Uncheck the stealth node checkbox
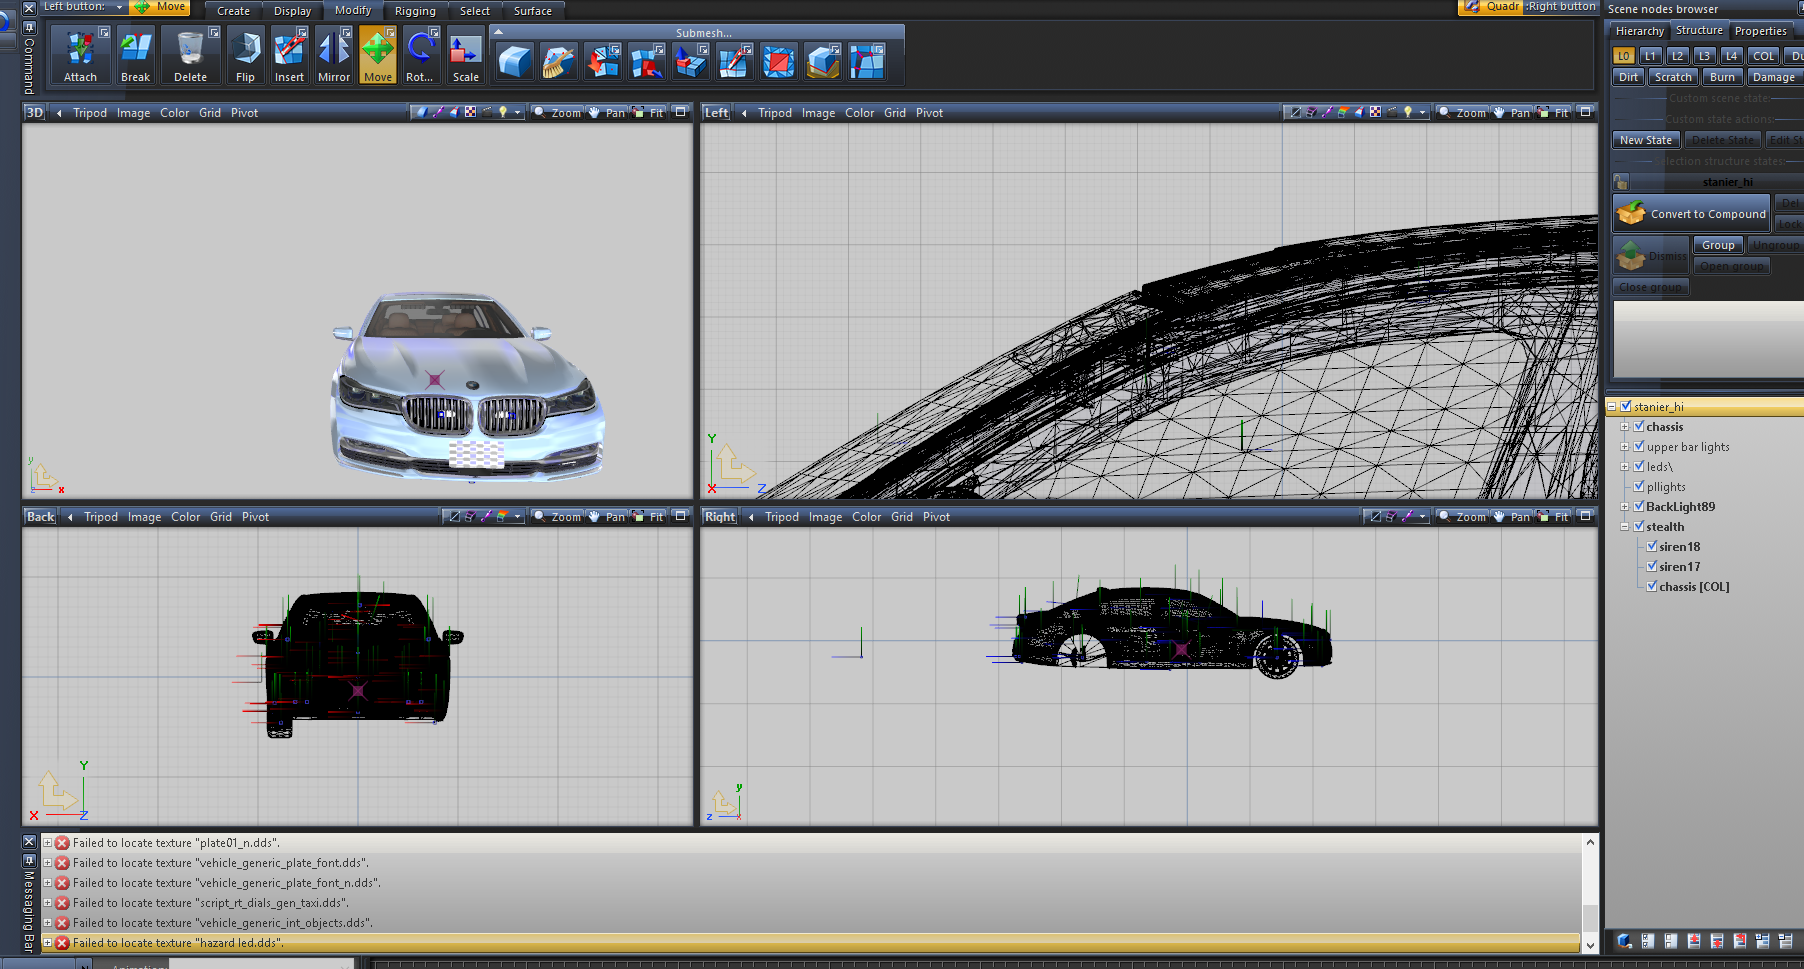 pyautogui.click(x=1639, y=526)
